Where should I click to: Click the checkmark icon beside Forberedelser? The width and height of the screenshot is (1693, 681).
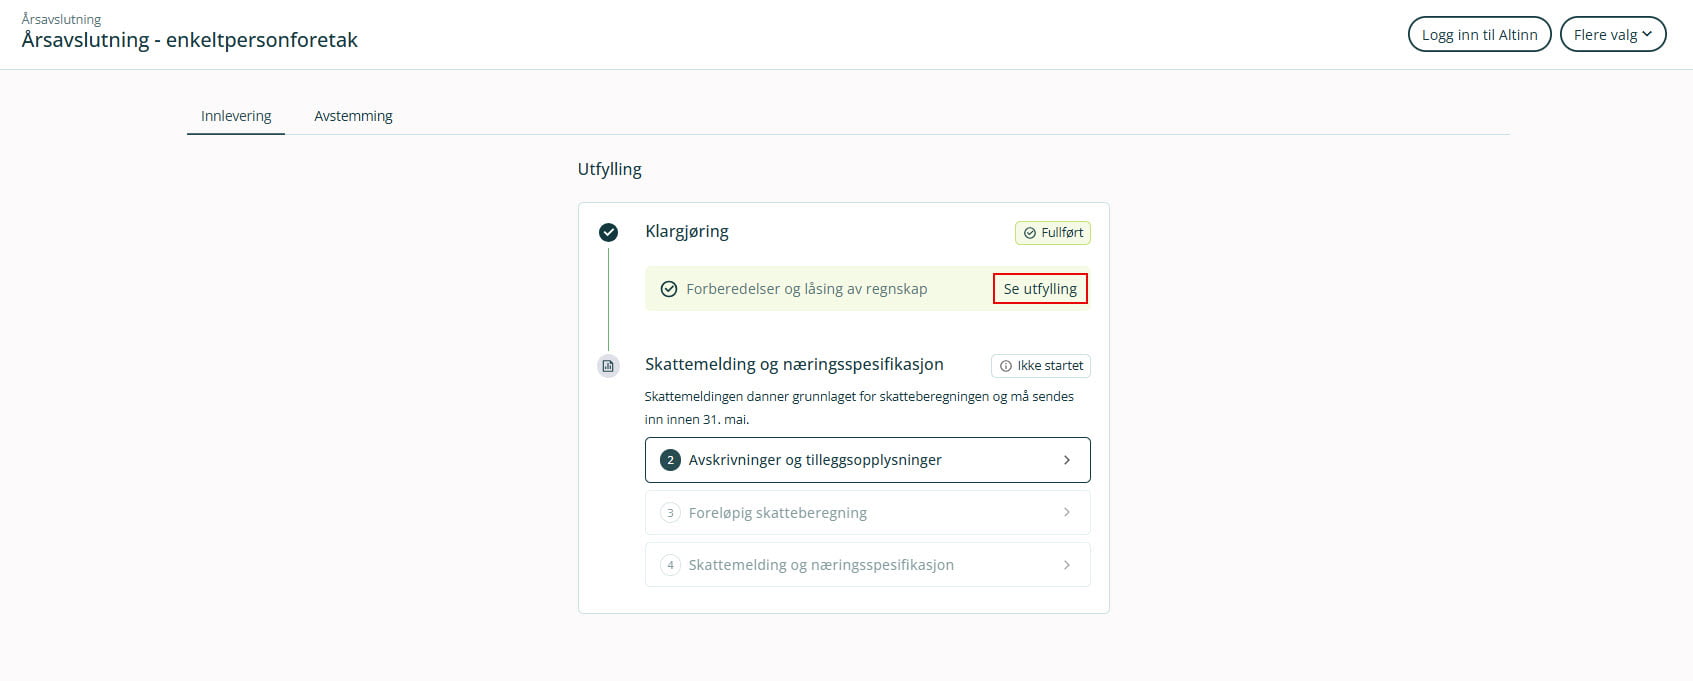tap(669, 289)
